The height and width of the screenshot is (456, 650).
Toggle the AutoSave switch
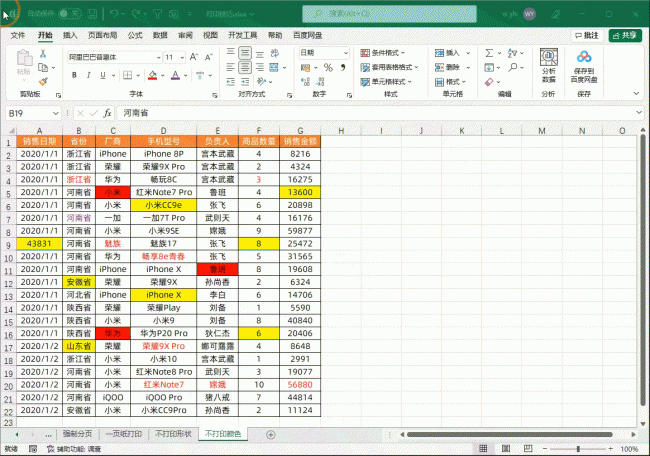tap(69, 14)
